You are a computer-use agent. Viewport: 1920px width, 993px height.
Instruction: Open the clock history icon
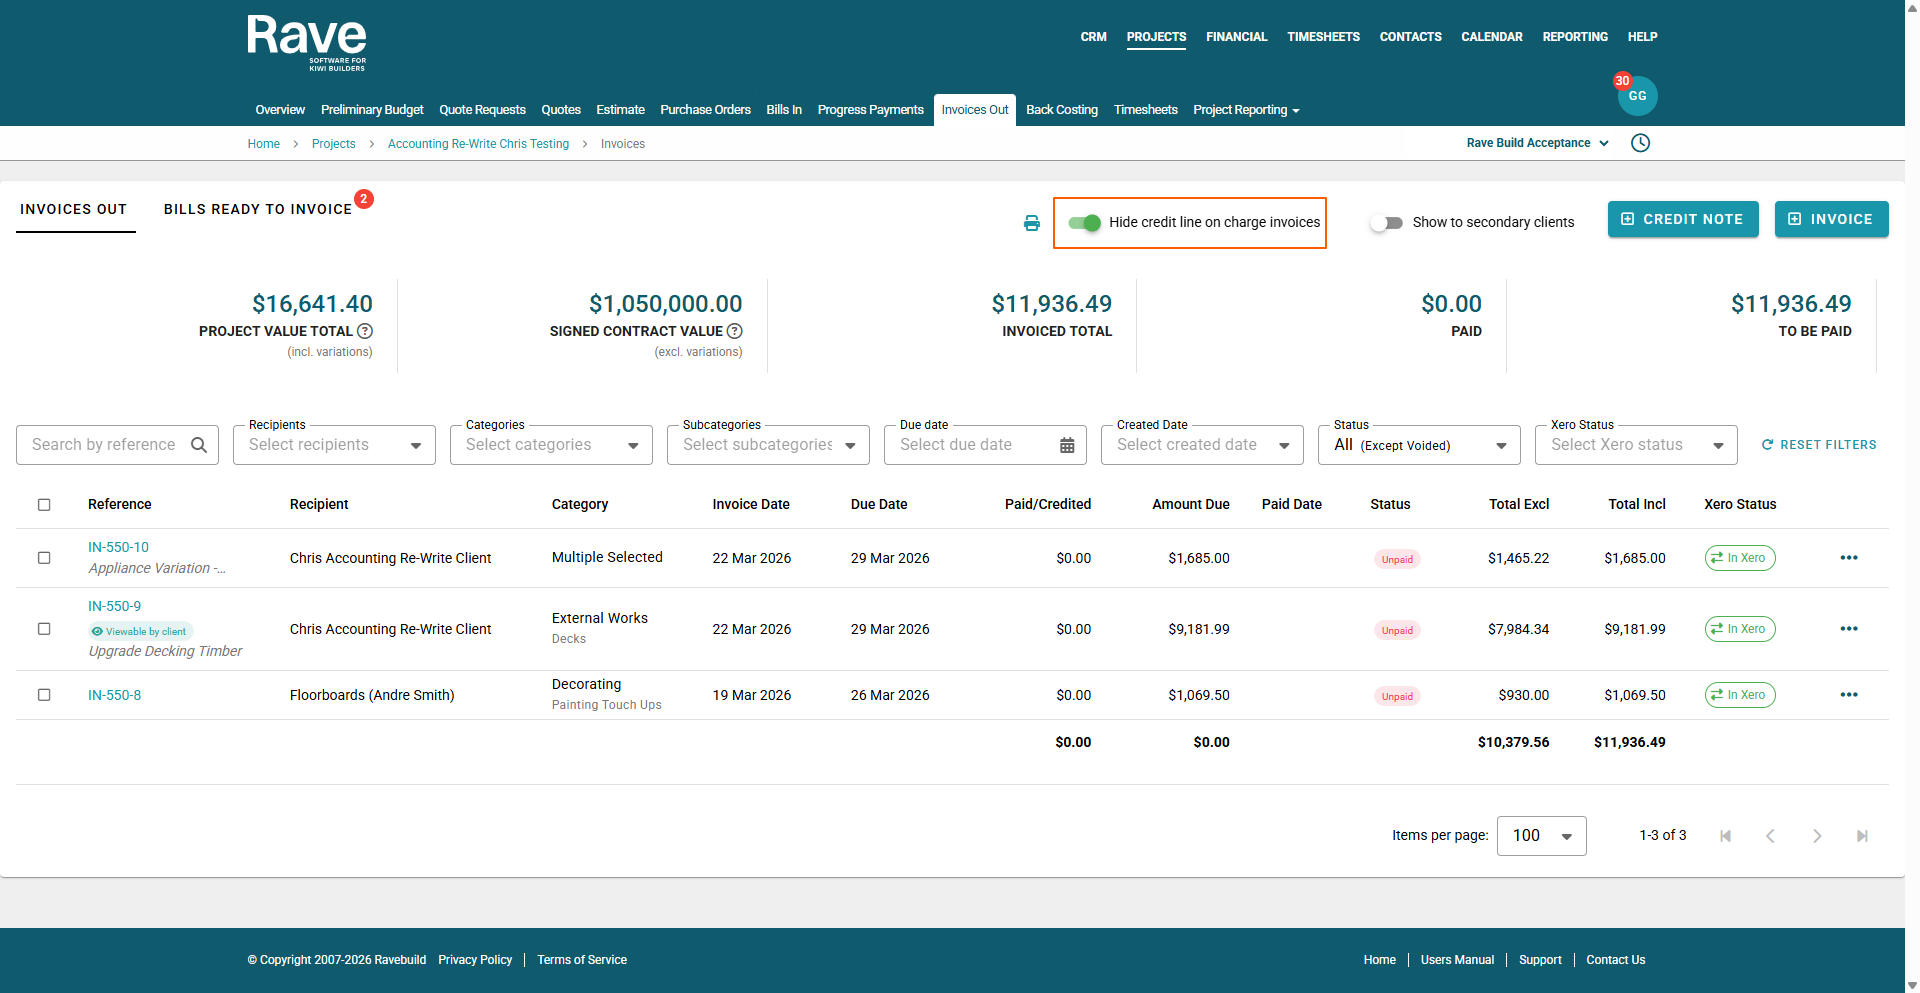(x=1640, y=143)
